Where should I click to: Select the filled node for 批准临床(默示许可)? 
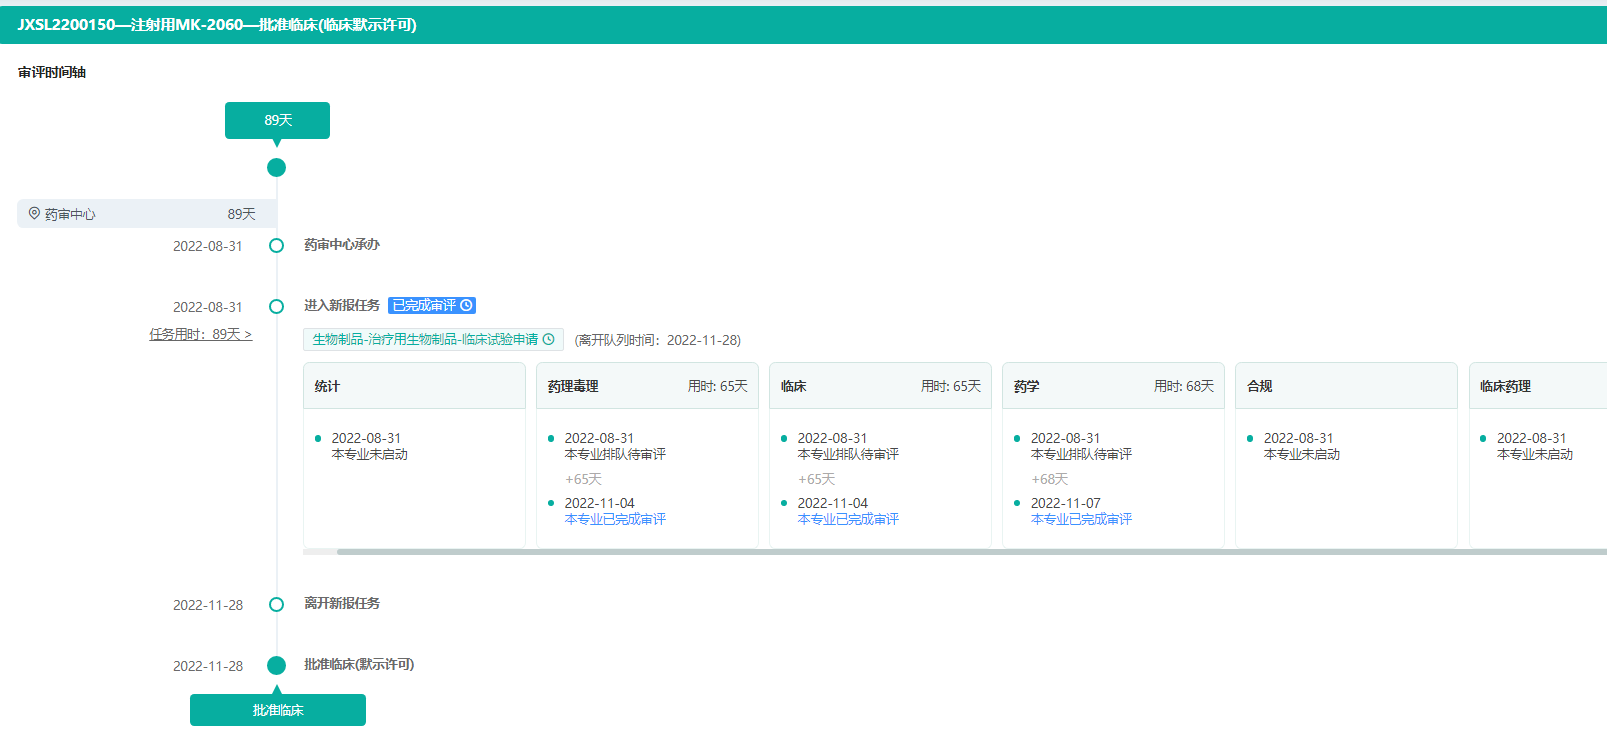pos(277,665)
